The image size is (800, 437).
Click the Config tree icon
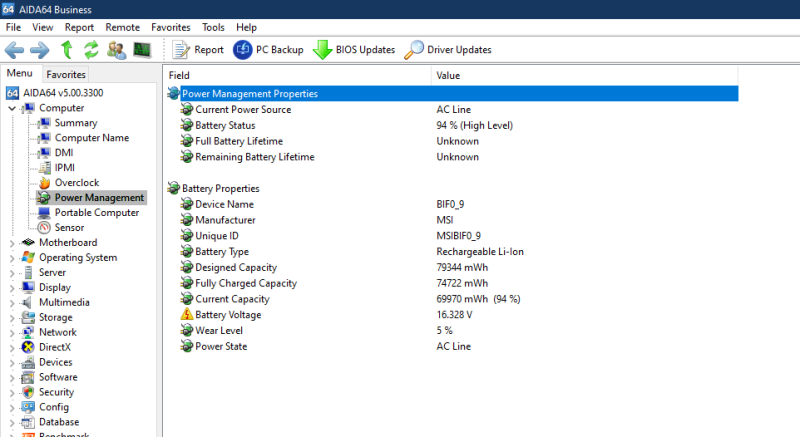pyautogui.click(x=28, y=407)
